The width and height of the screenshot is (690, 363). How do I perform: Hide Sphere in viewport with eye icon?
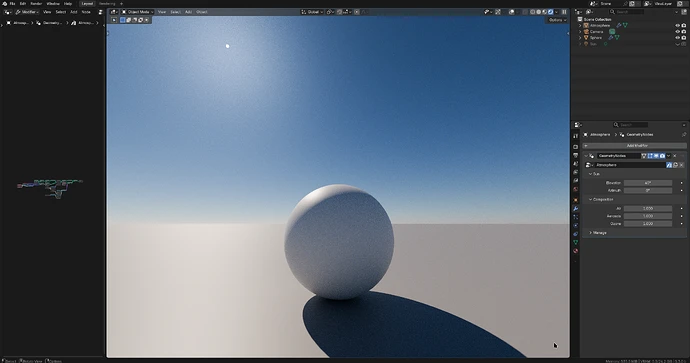[678, 38]
